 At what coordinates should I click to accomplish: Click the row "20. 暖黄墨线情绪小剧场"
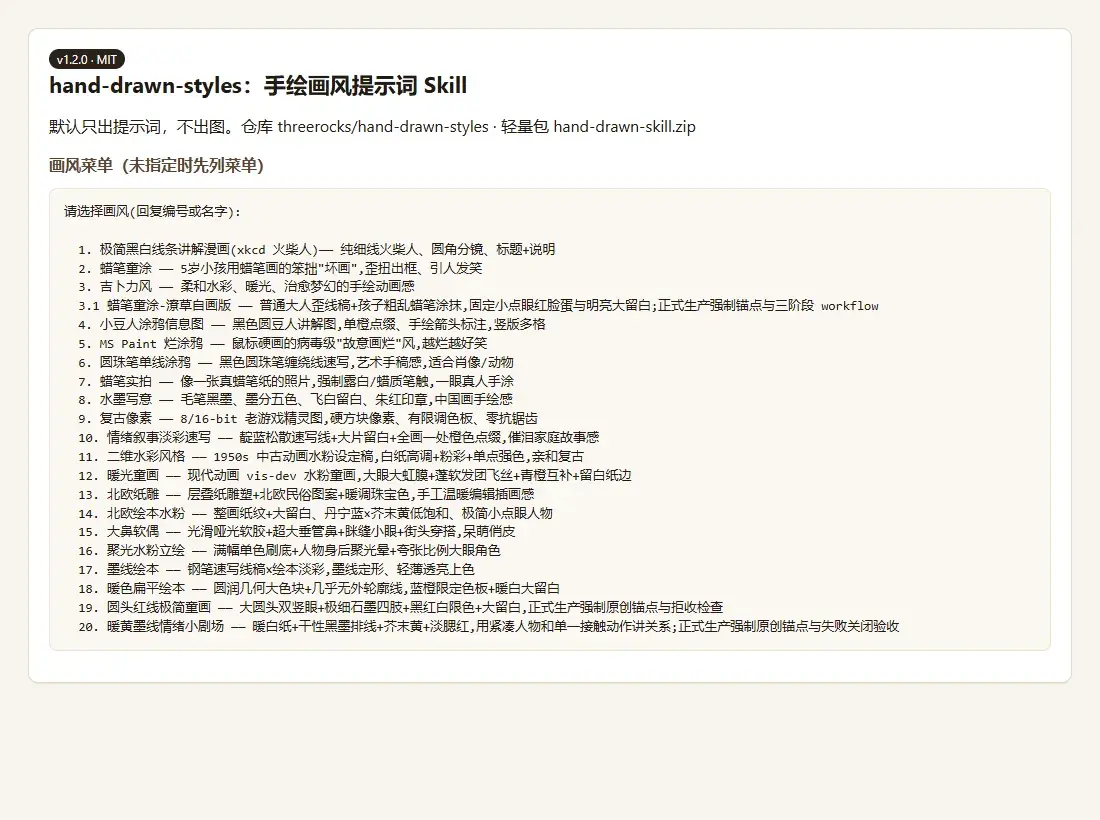tap(489, 626)
